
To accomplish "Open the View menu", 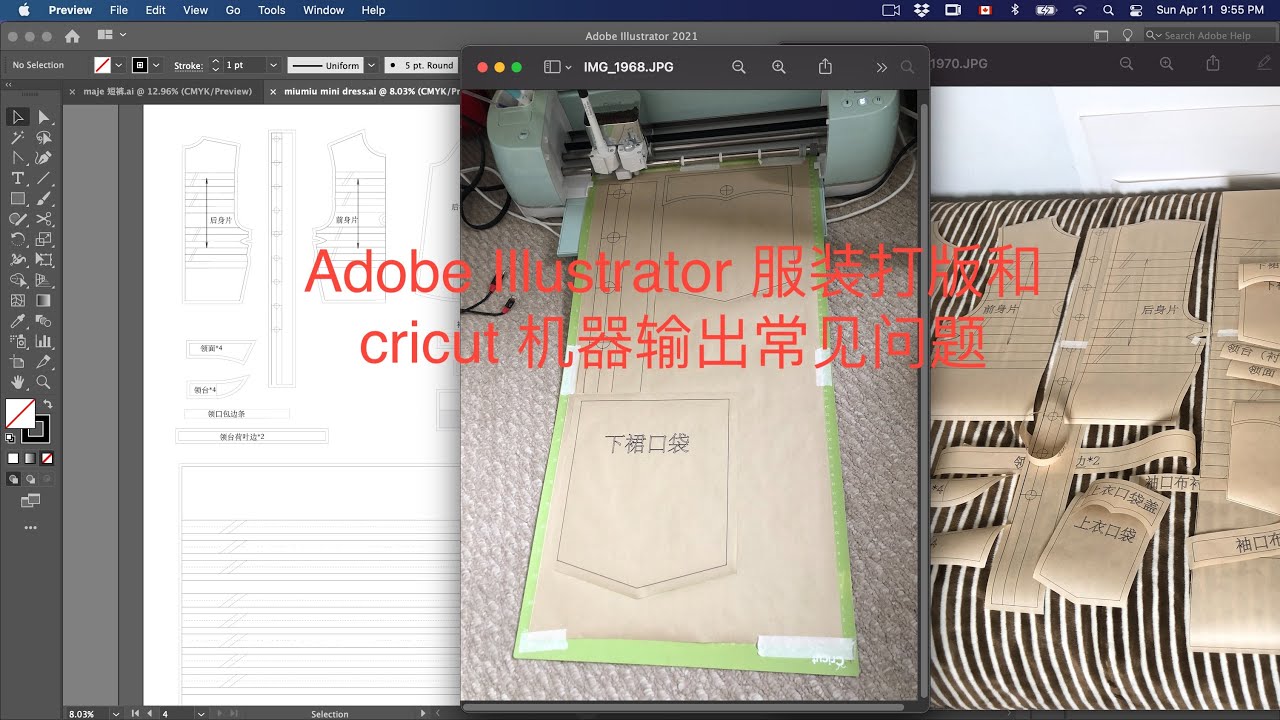I will (195, 10).
